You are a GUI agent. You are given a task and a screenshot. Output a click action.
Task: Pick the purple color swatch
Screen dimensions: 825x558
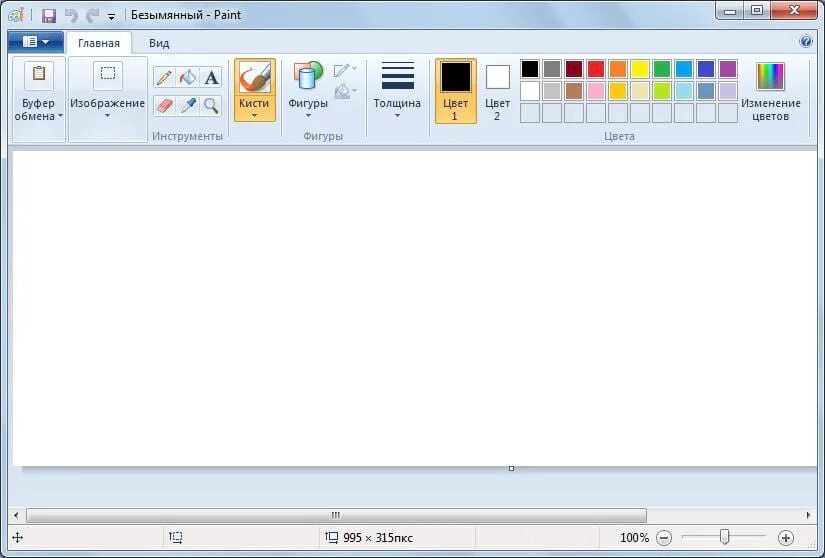728,69
